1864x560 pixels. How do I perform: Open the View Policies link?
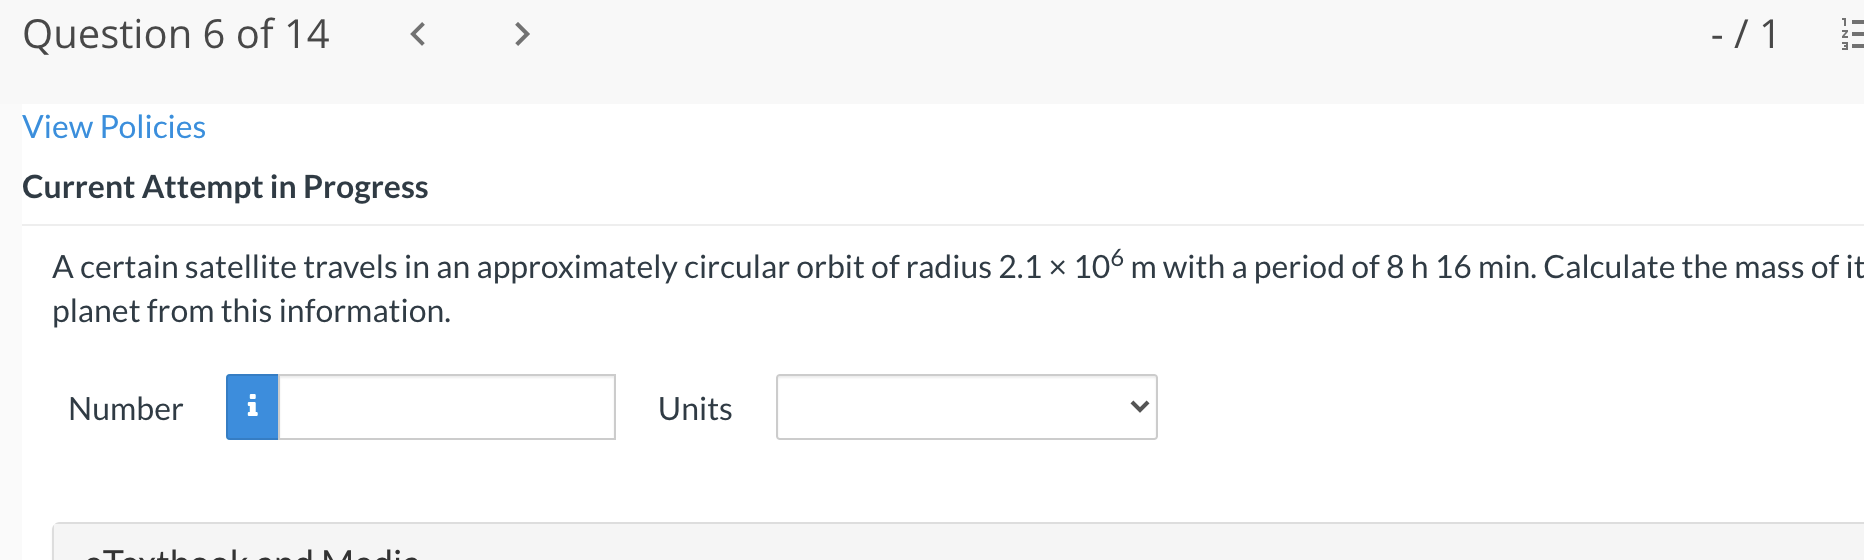[x=114, y=127]
